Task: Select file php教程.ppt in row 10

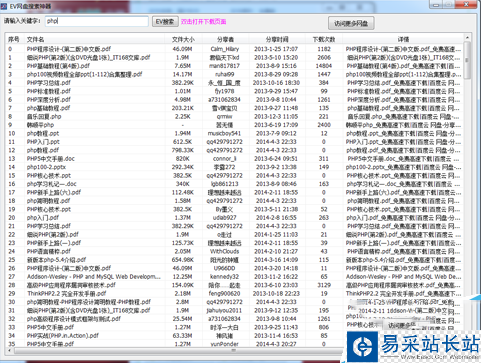Action: [43, 133]
